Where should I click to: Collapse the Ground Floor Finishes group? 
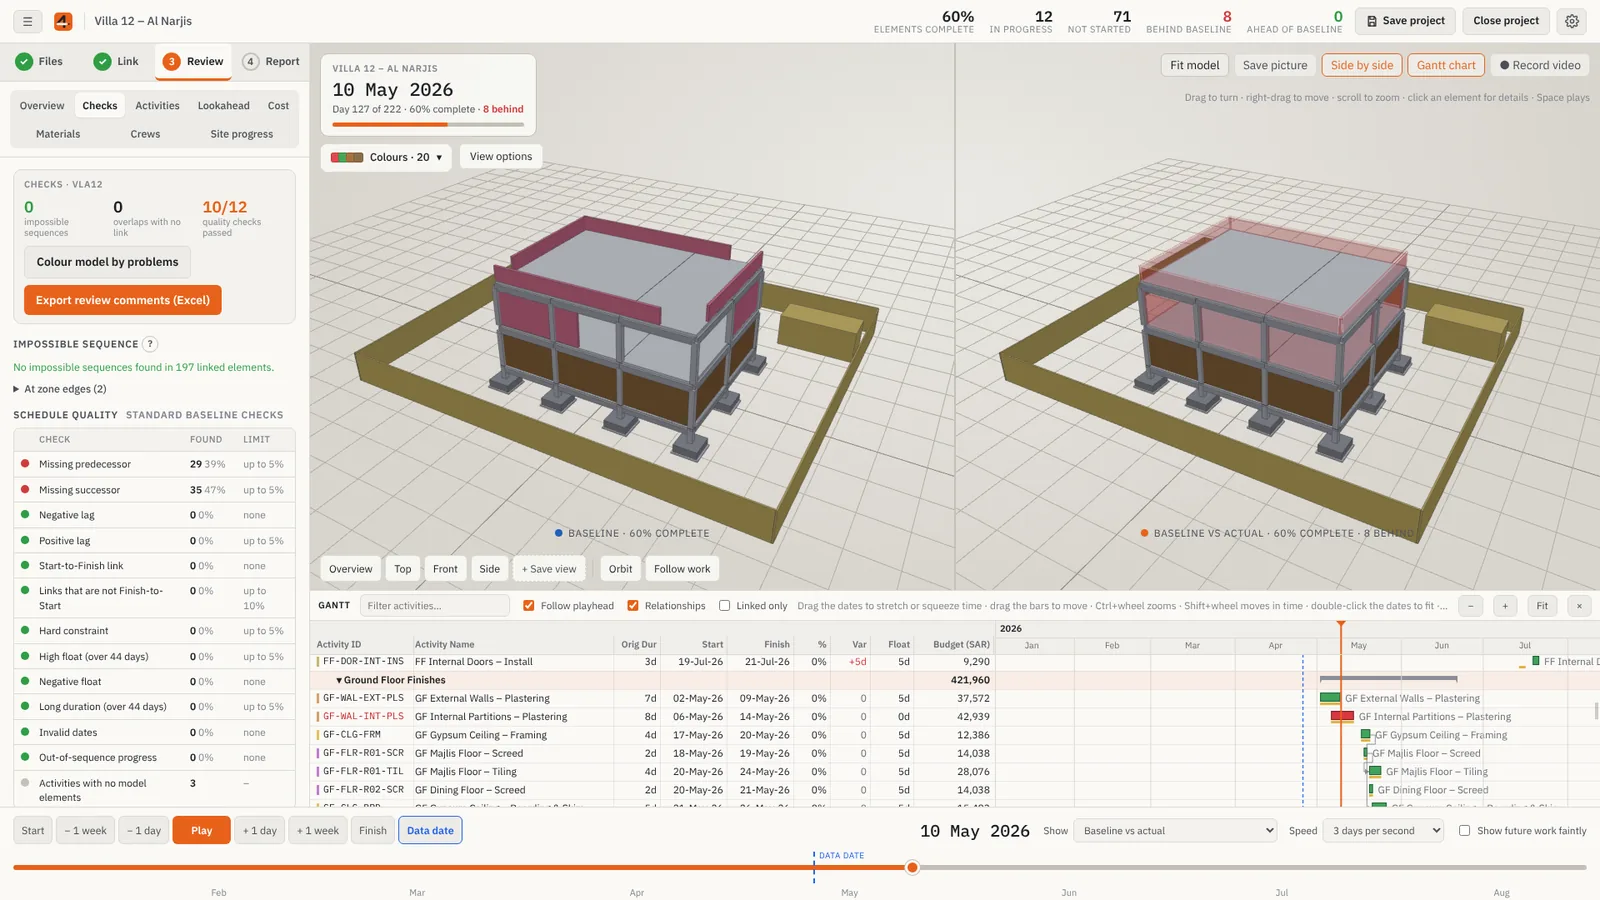339,680
